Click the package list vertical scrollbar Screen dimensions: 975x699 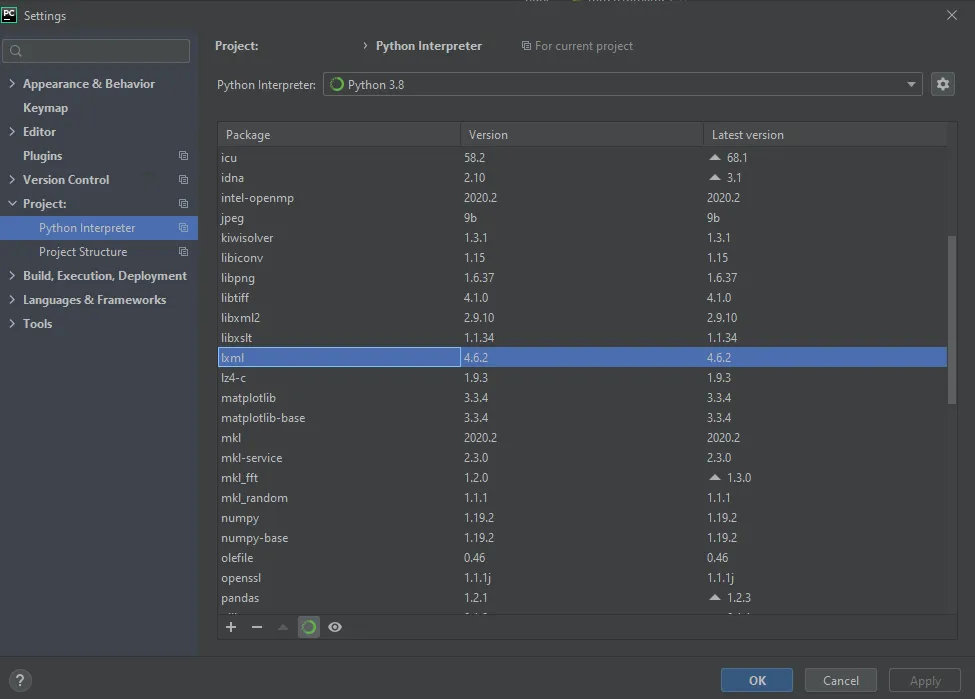(x=951, y=320)
